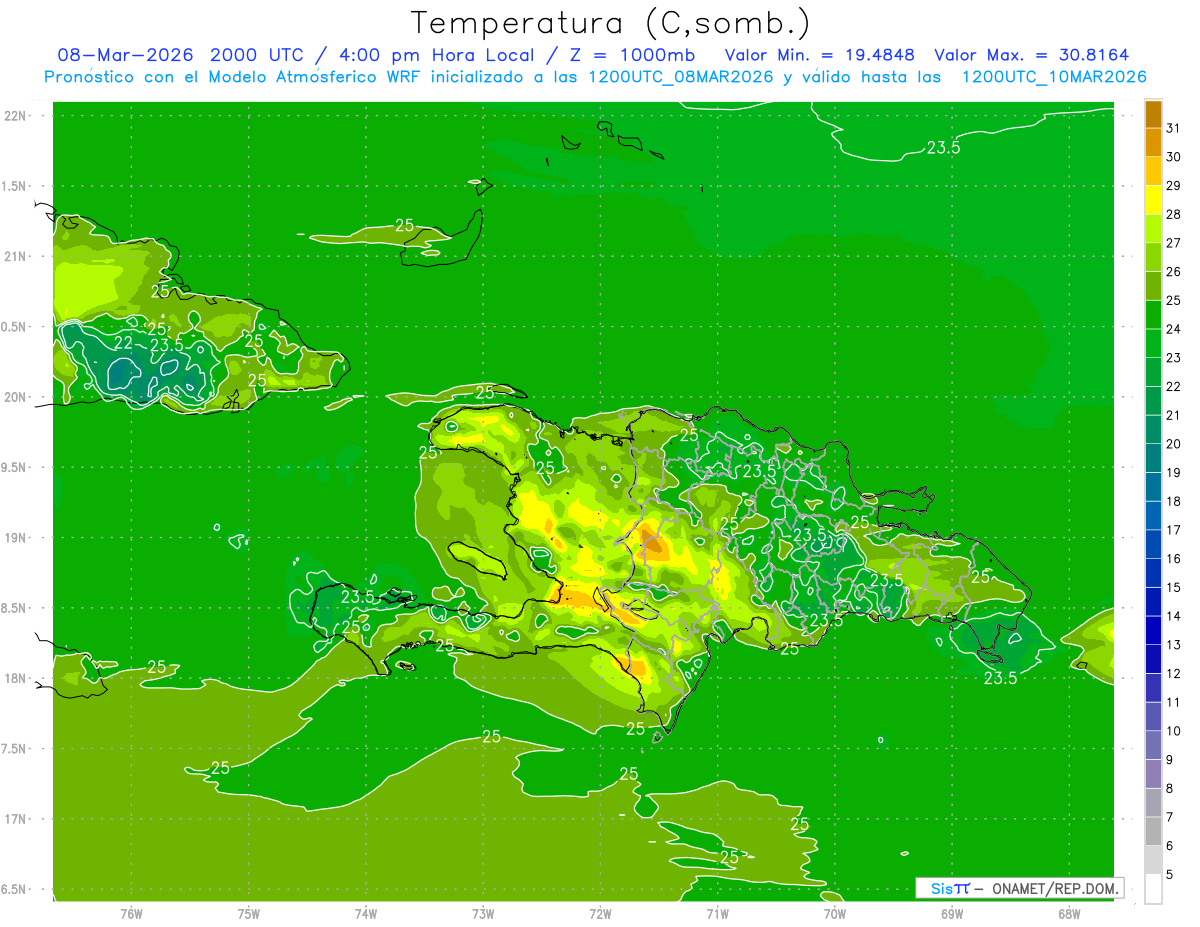Viewport: 1200px width, 927px height.
Task: Click the "6.5N" latitude axis label
Action: 15,890
